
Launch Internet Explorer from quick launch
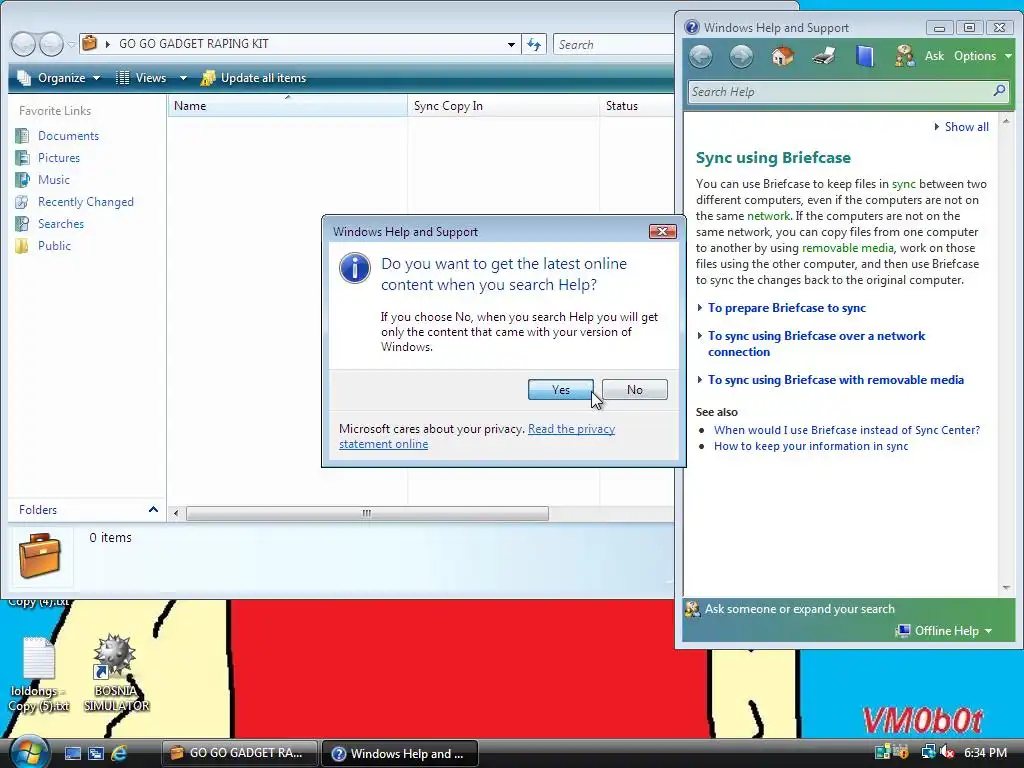[x=120, y=753]
